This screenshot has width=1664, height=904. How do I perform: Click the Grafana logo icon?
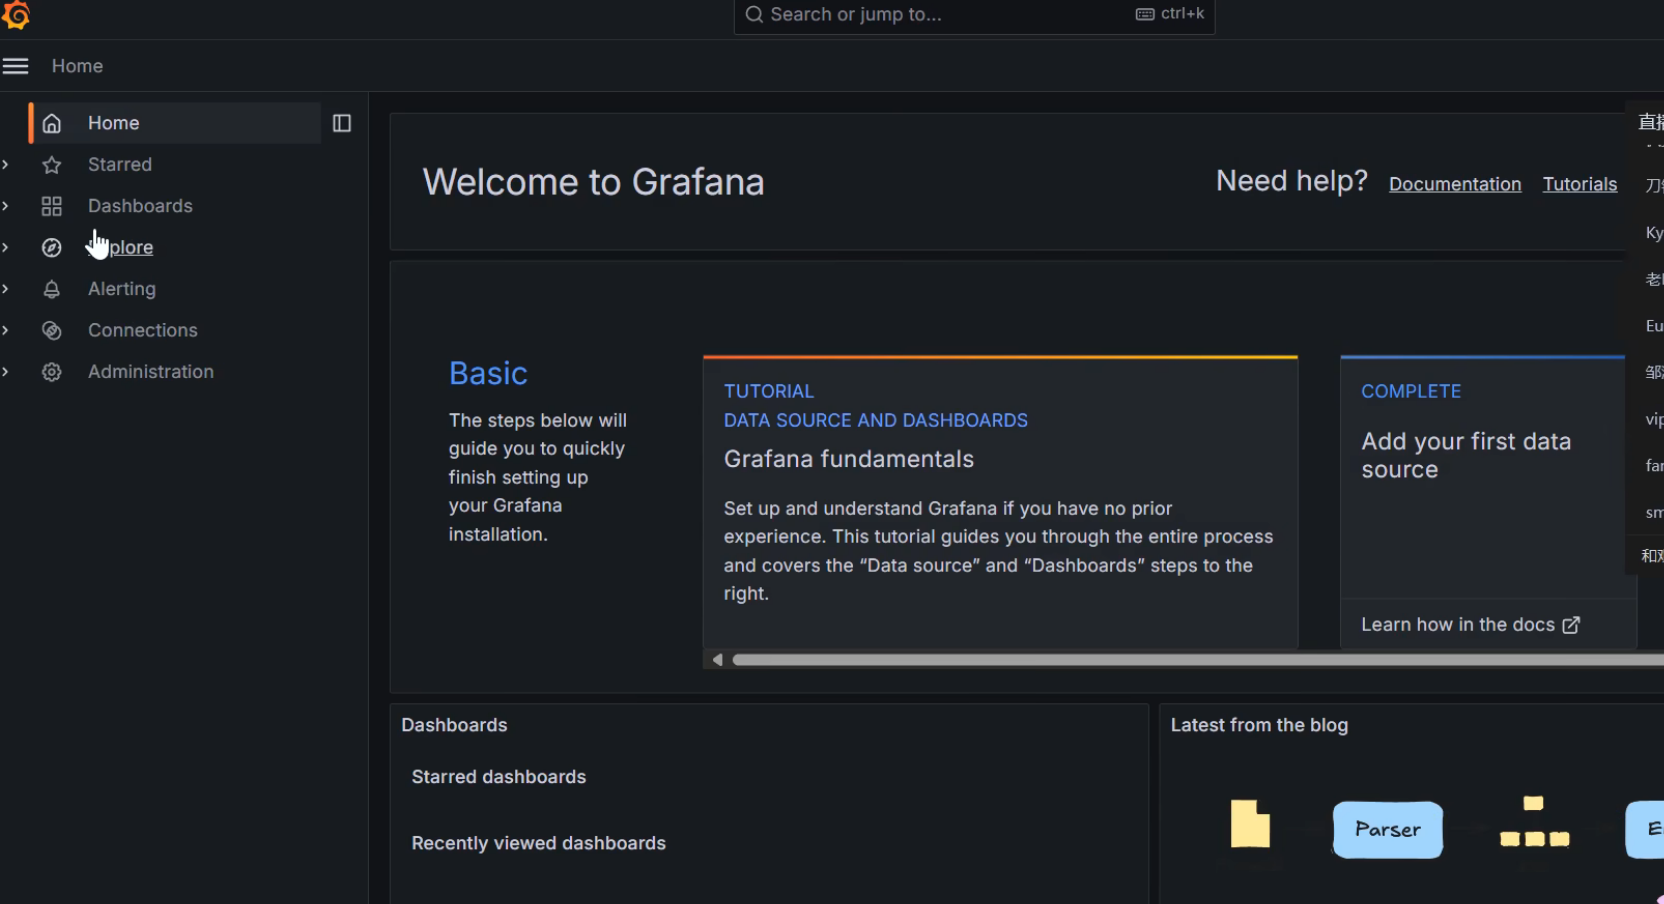coord(16,14)
